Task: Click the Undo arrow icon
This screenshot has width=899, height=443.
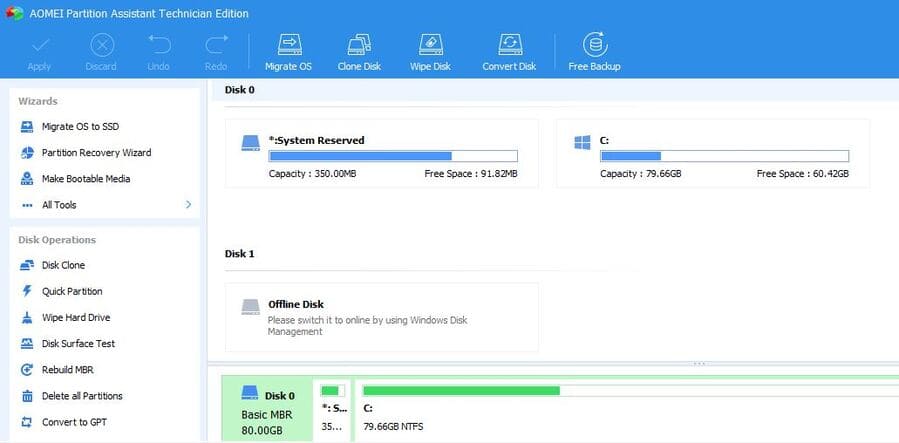Action: tap(159, 45)
